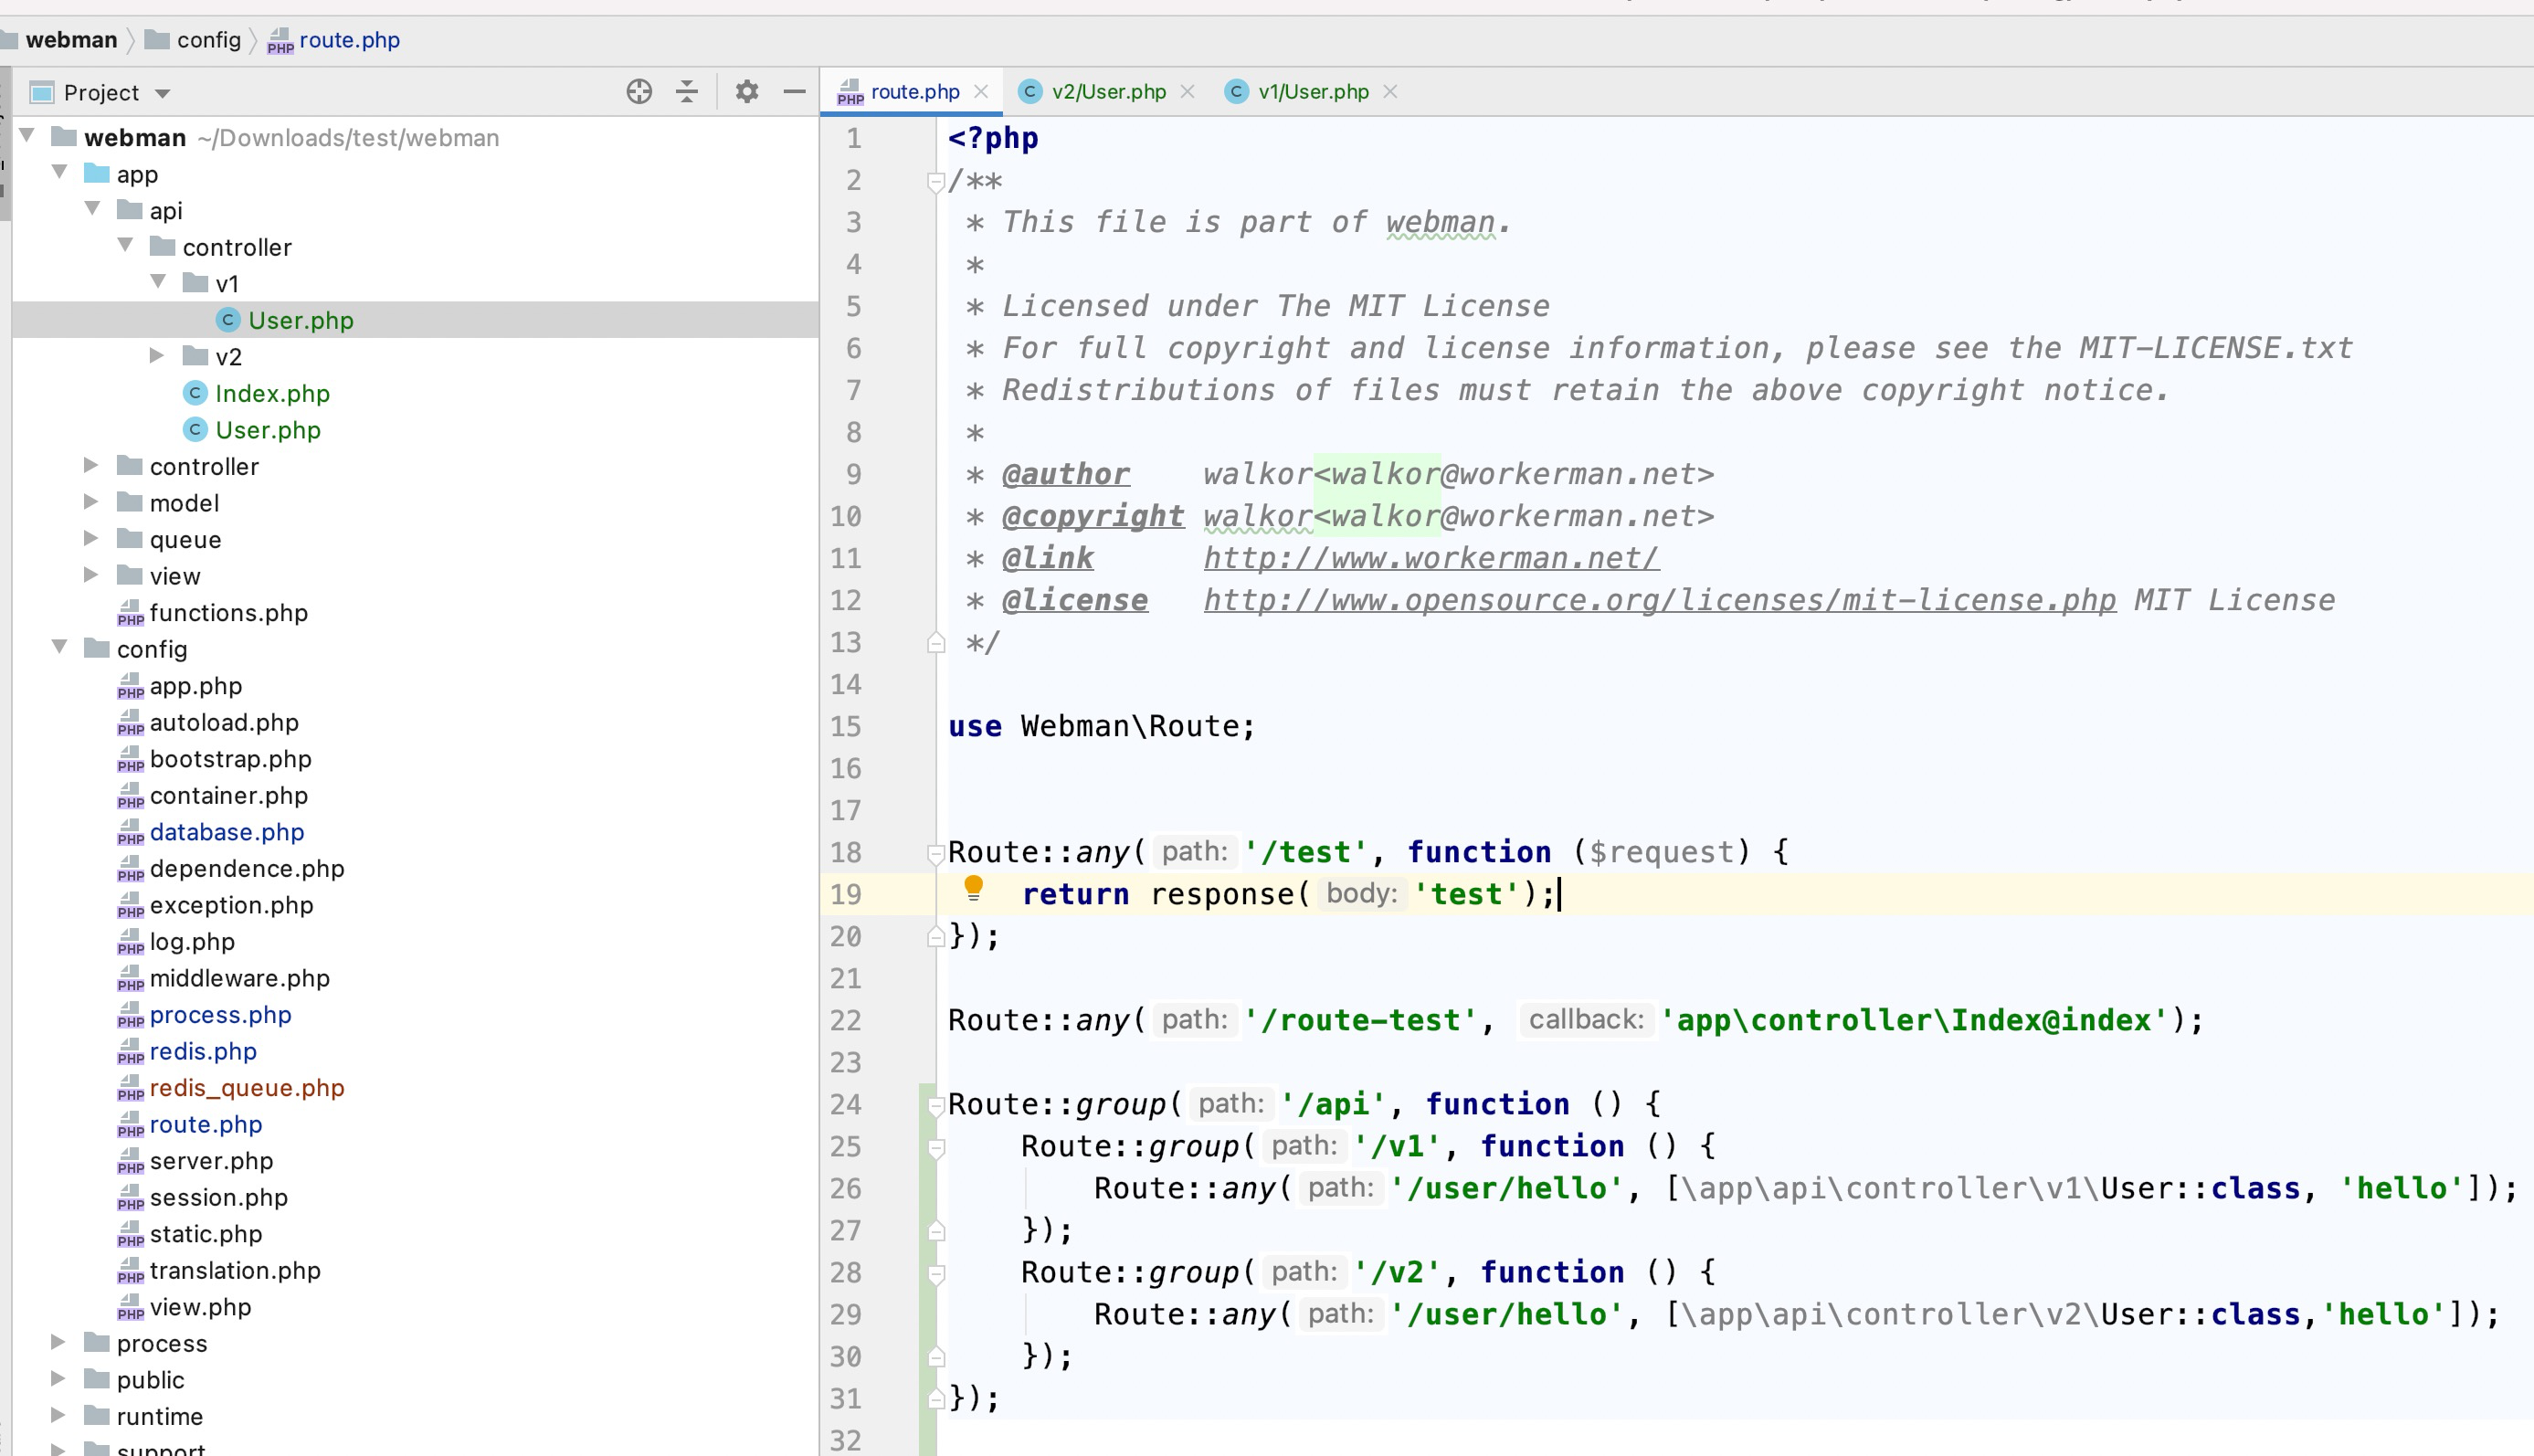This screenshot has height=1456, width=2534.
Task: Close the v1/User.php tab
Action: 1390,92
